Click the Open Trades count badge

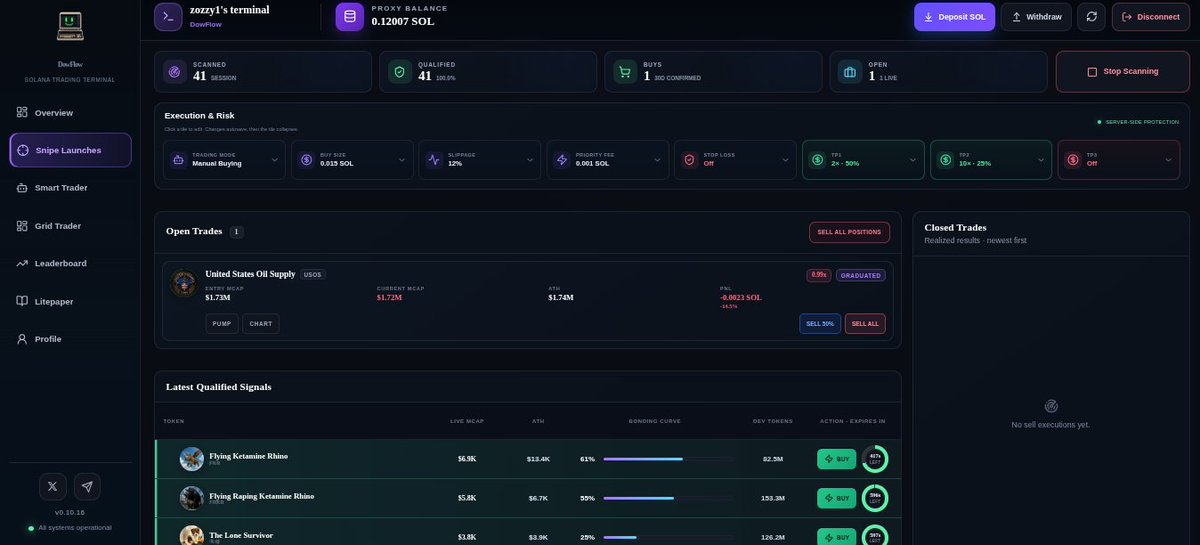[x=237, y=232]
